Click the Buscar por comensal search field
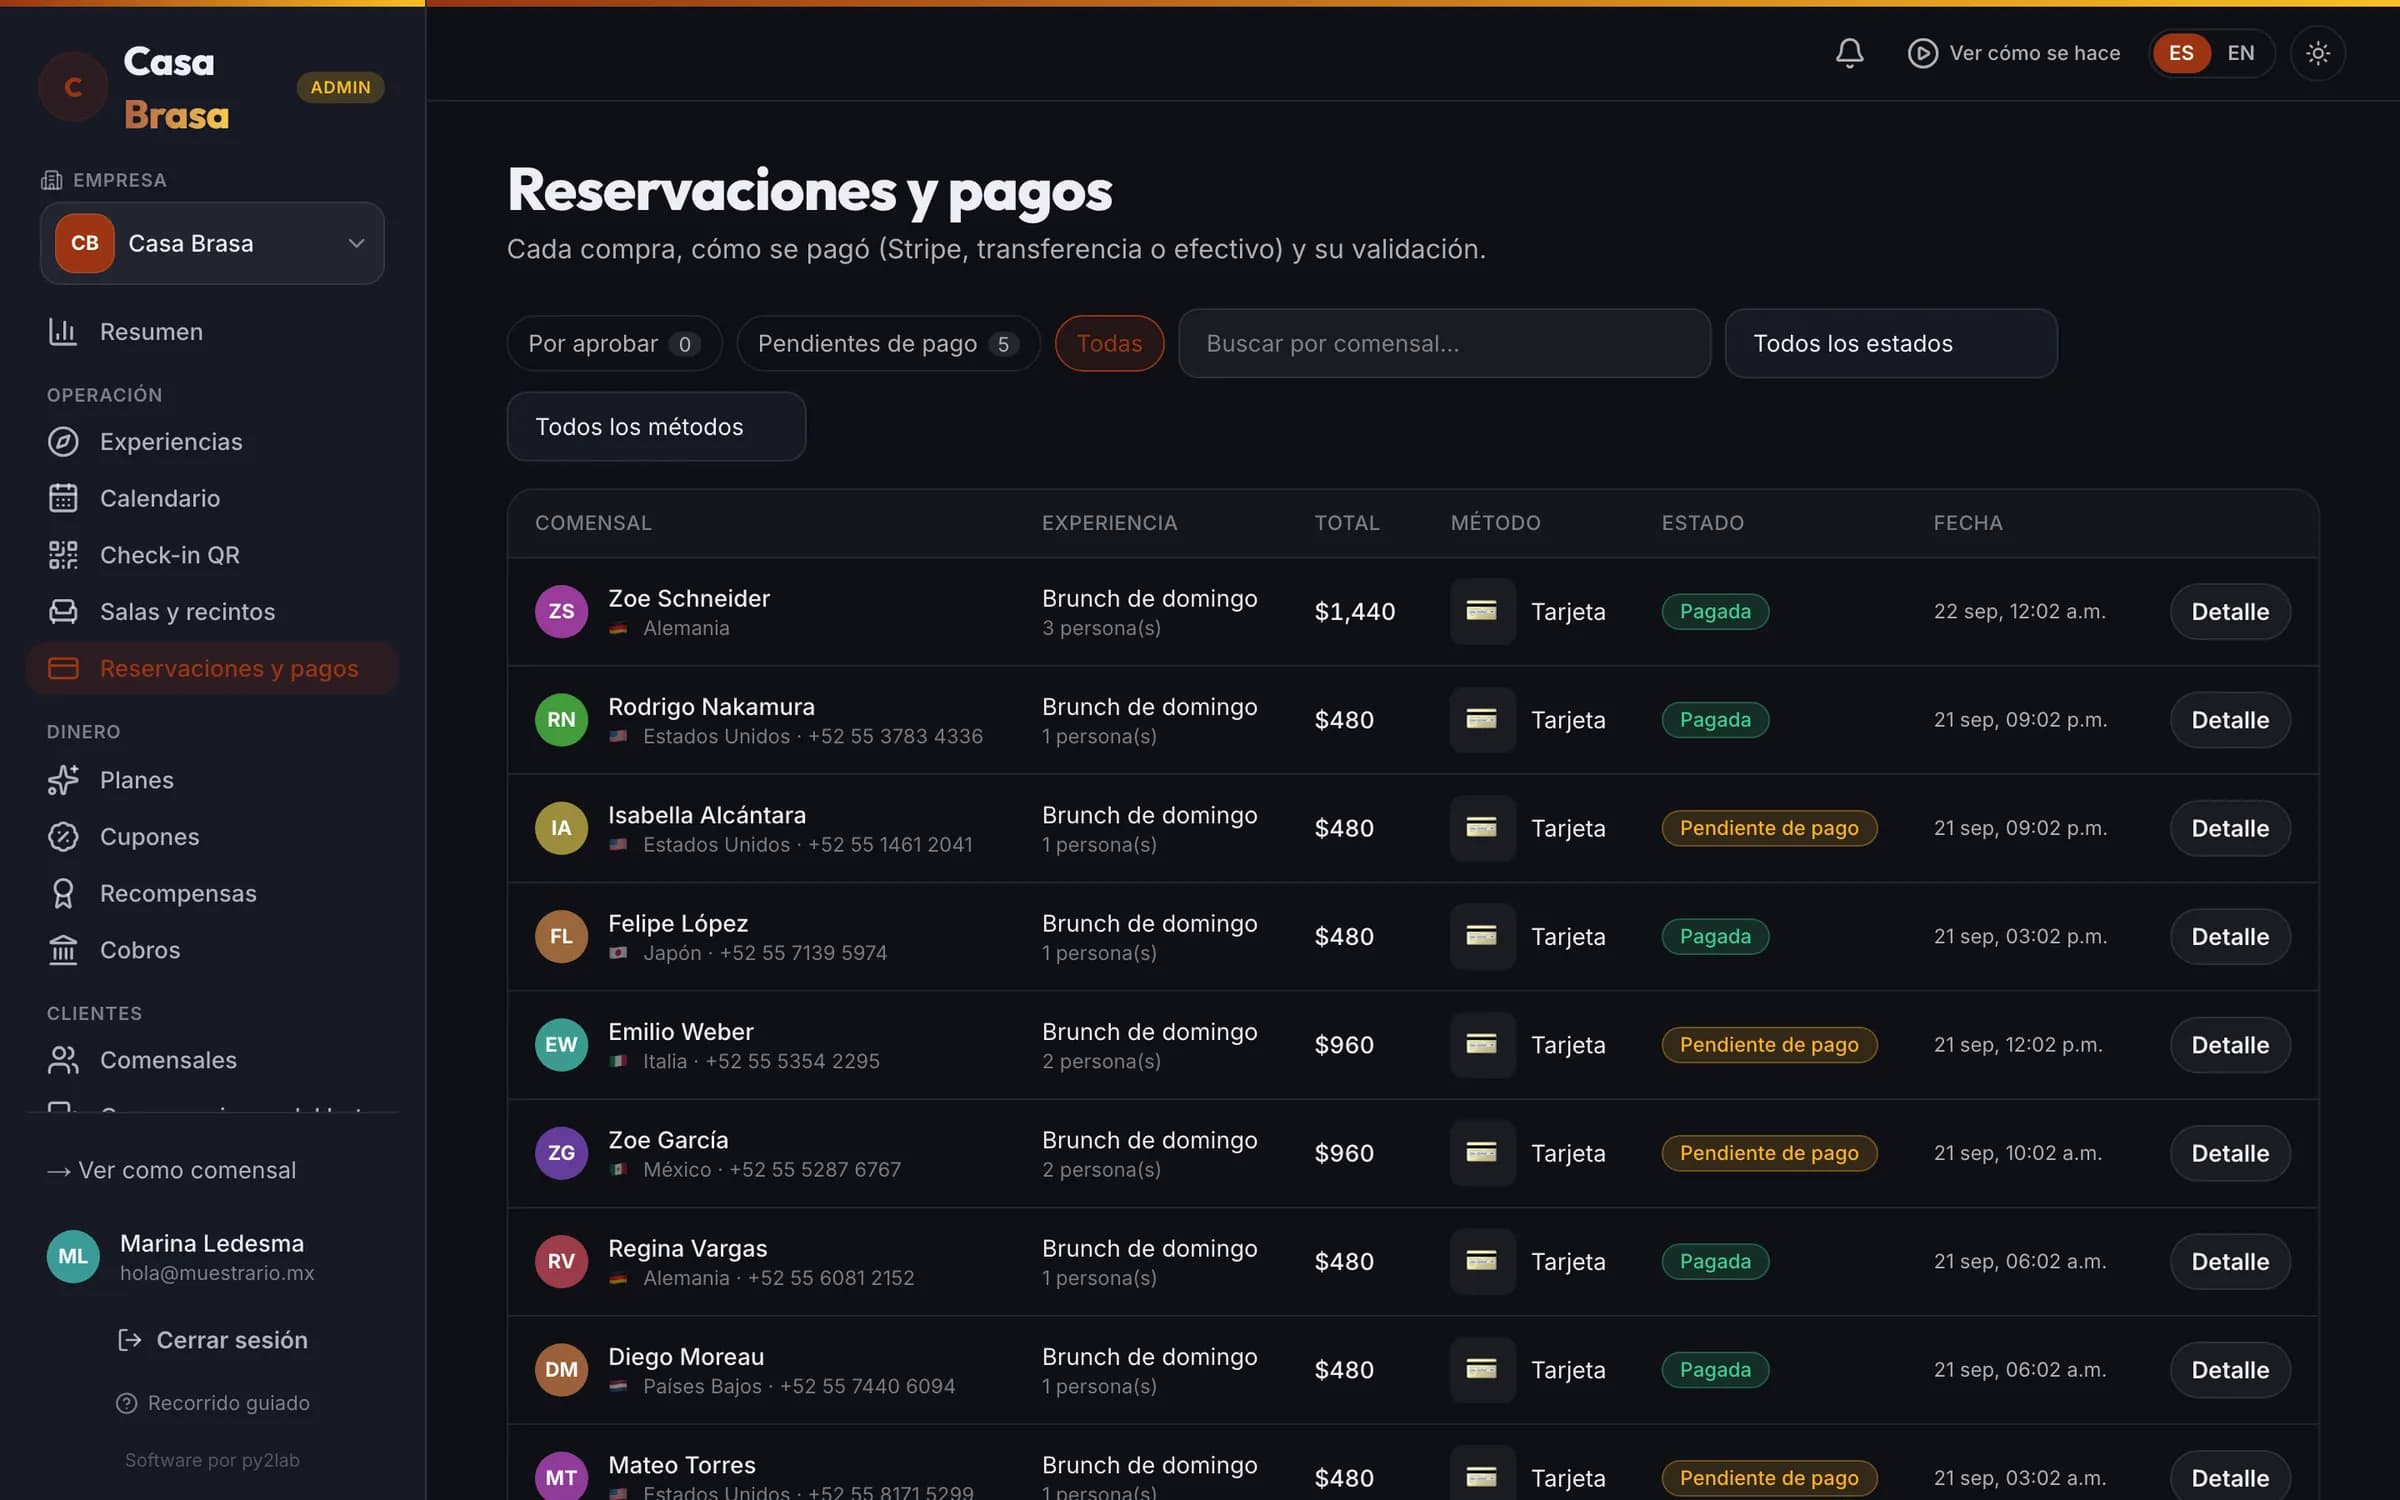This screenshot has height=1500, width=2400. point(1444,343)
